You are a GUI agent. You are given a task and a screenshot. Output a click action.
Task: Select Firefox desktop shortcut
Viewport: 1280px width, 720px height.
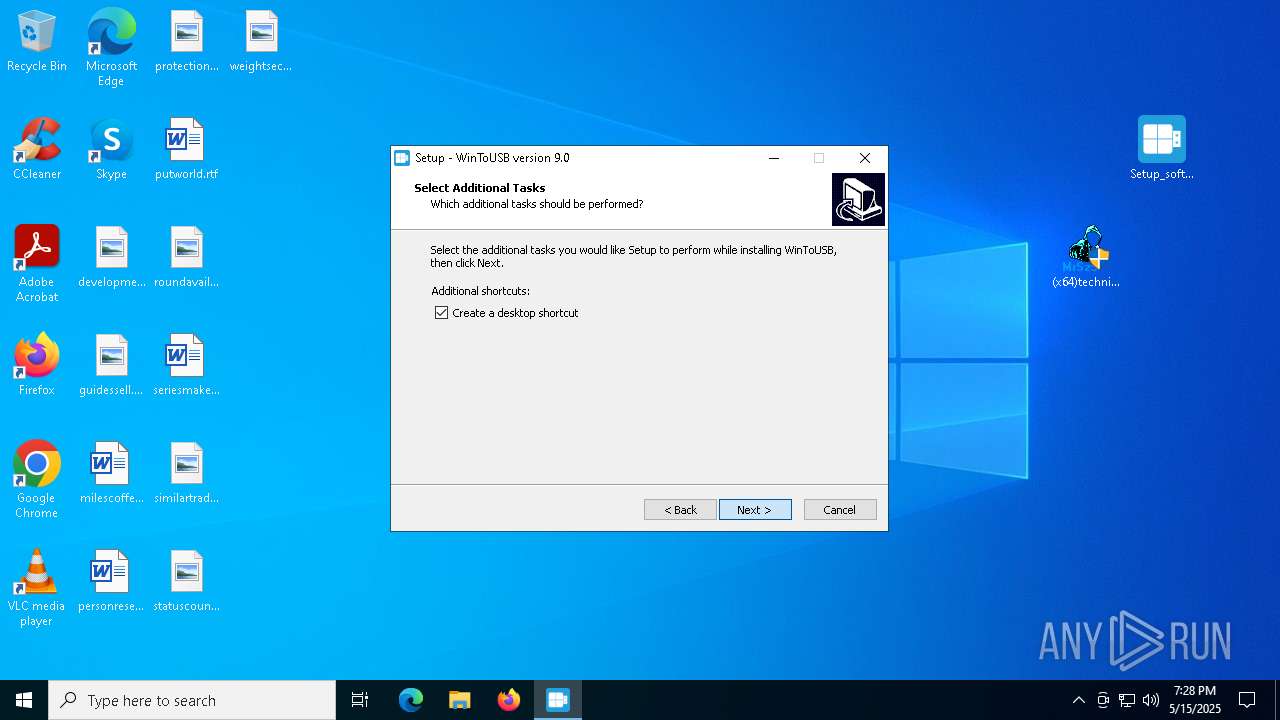click(x=37, y=366)
